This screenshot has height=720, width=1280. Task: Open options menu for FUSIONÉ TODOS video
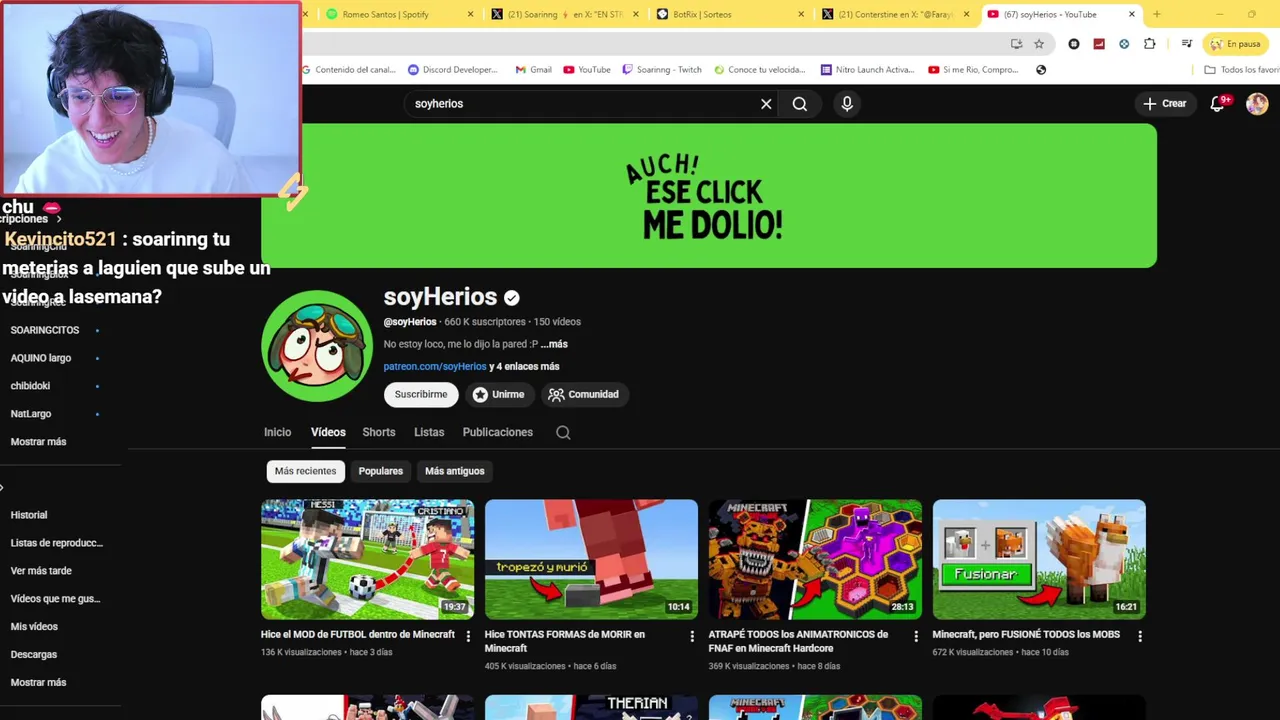click(x=1140, y=636)
